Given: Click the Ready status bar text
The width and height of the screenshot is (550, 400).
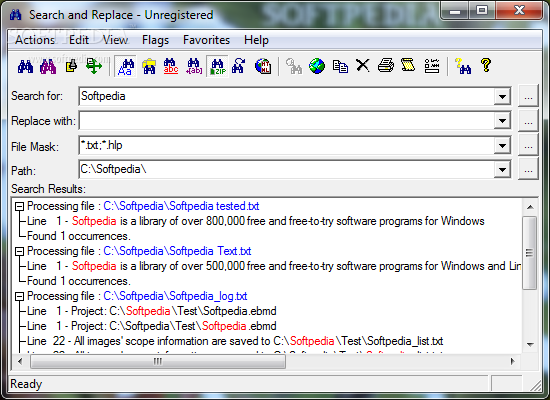Looking at the screenshot, I should (26, 384).
